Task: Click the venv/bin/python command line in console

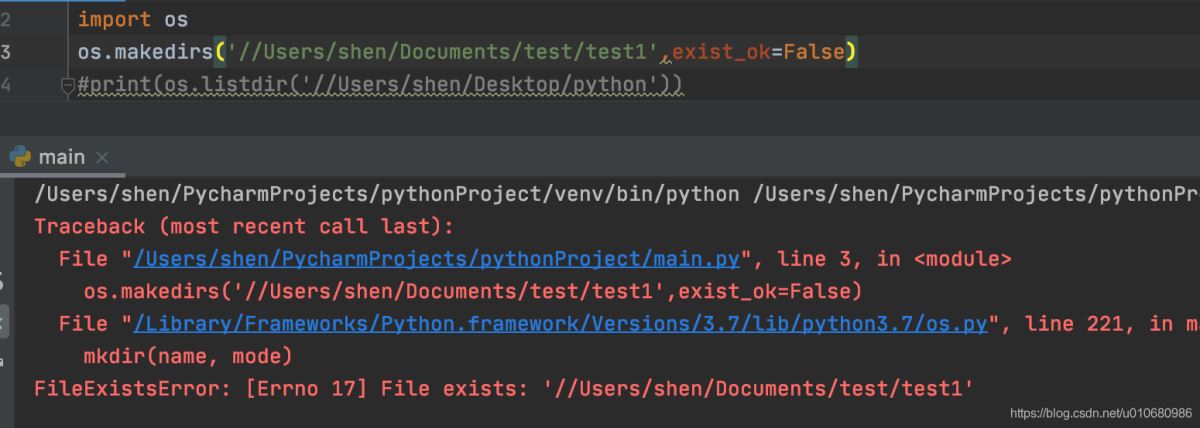Action: [386, 194]
